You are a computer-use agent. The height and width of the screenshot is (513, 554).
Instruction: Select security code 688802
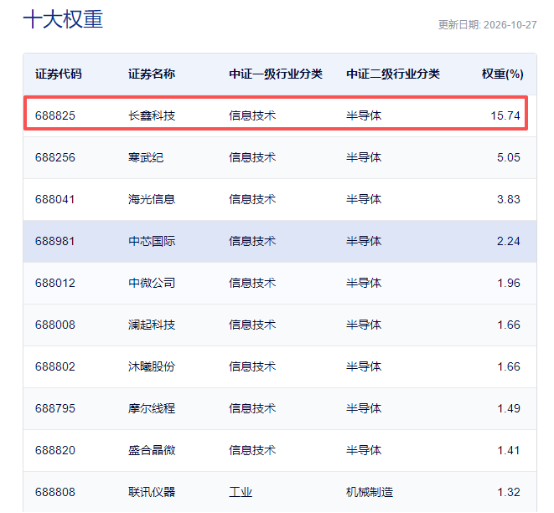[55, 366]
